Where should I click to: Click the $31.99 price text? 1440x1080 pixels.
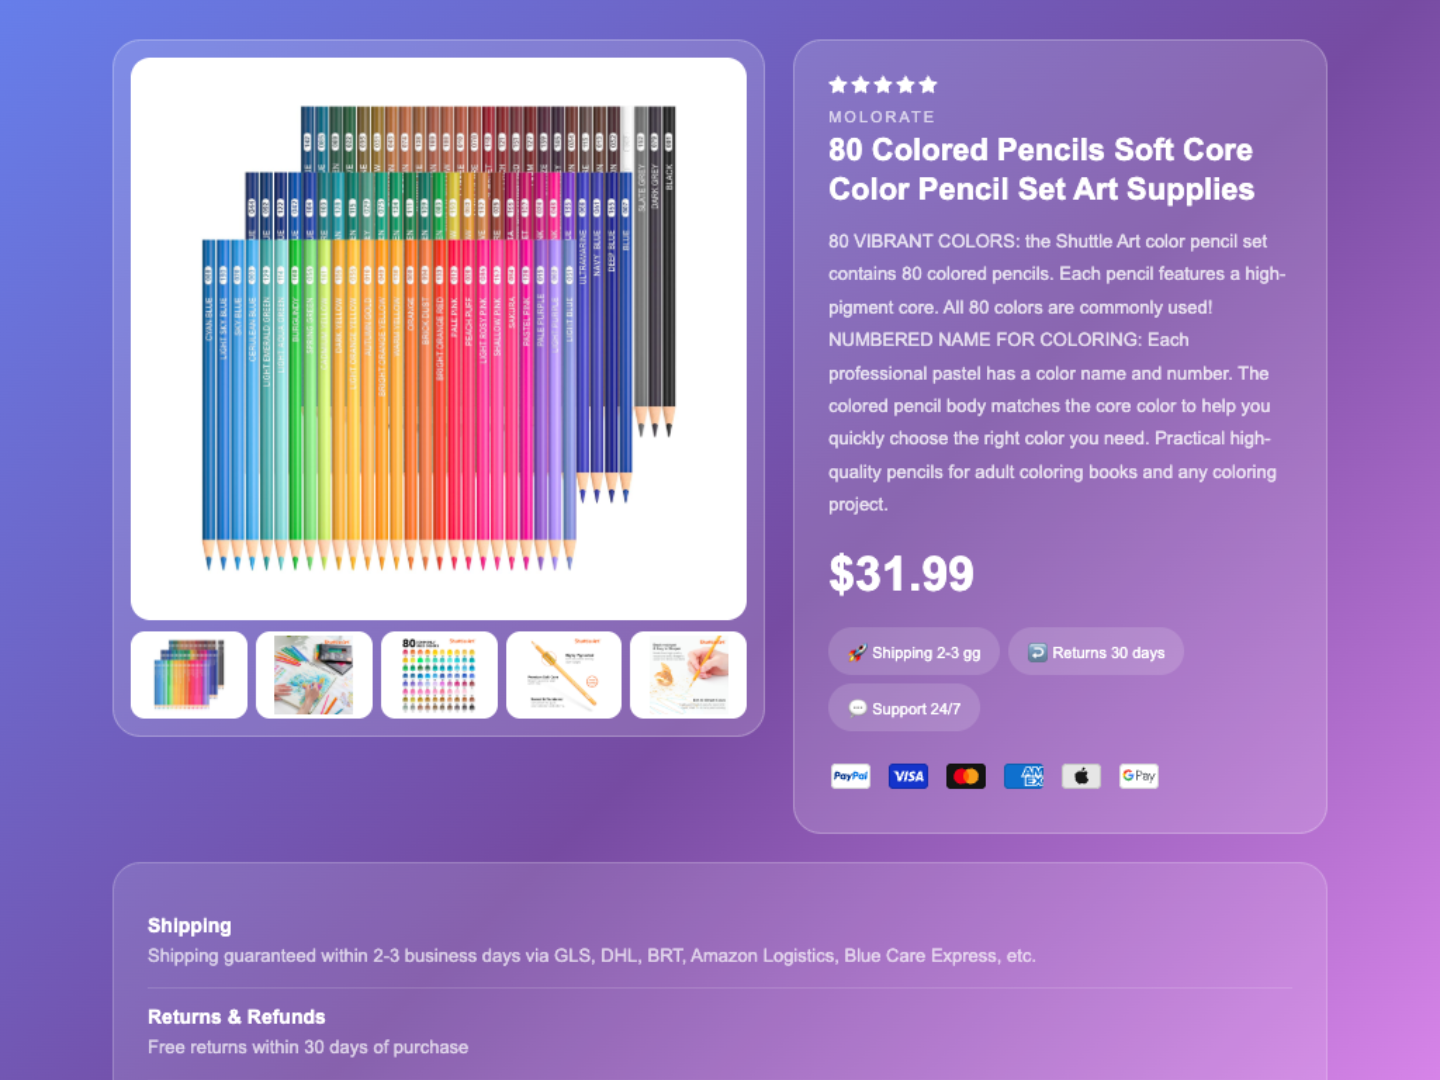900,574
